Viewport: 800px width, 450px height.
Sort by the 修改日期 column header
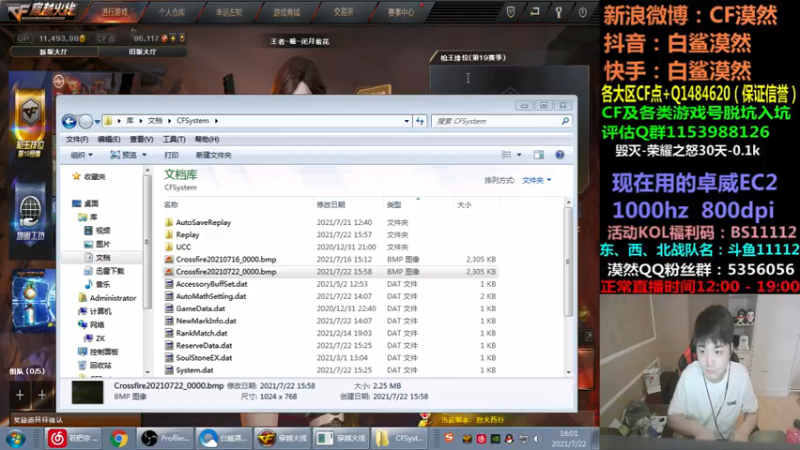click(331, 205)
